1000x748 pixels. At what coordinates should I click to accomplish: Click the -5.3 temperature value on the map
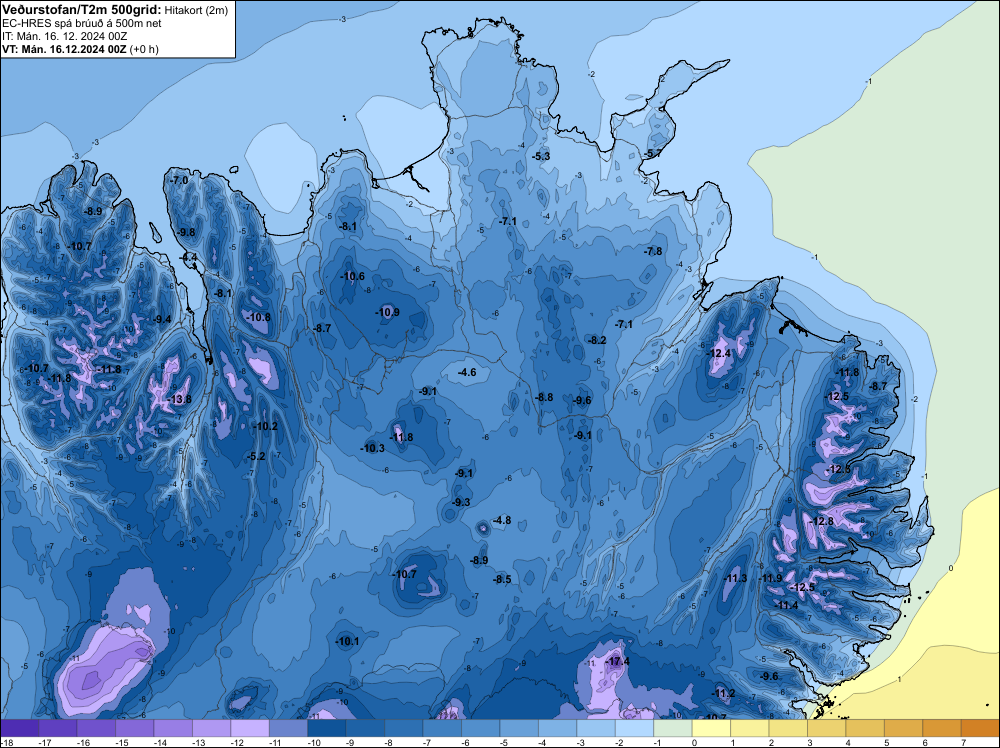pyautogui.click(x=541, y=156)
